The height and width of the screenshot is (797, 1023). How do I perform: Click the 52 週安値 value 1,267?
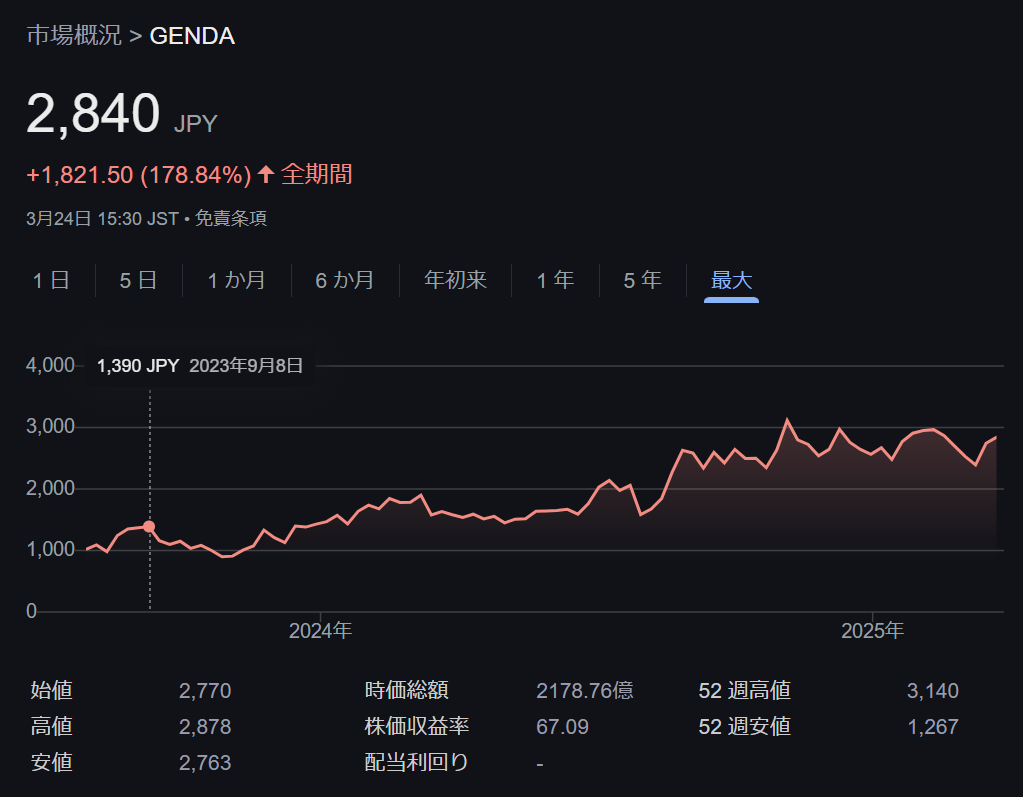tap(932, 727)
